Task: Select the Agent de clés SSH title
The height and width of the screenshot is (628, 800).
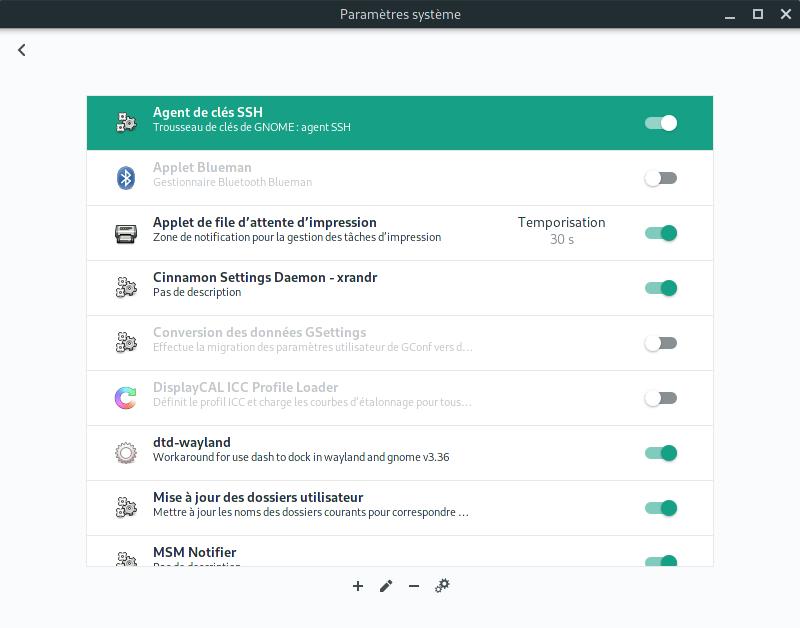Action: point(208,112)
